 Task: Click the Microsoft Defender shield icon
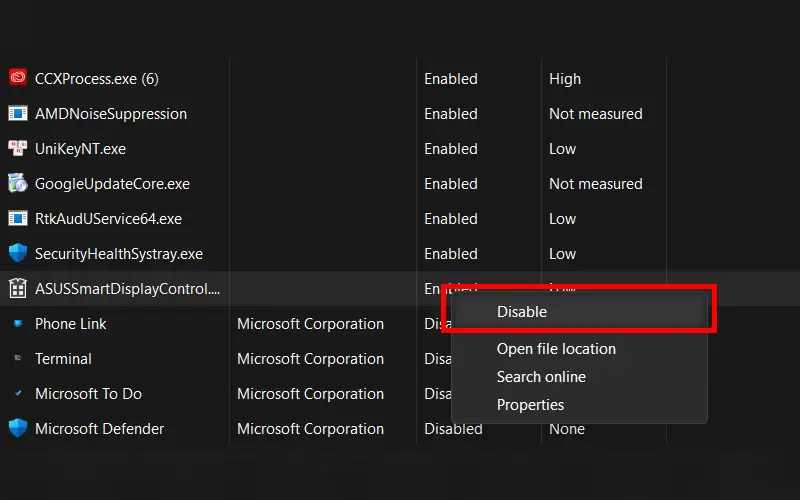(x=18, y=428)
